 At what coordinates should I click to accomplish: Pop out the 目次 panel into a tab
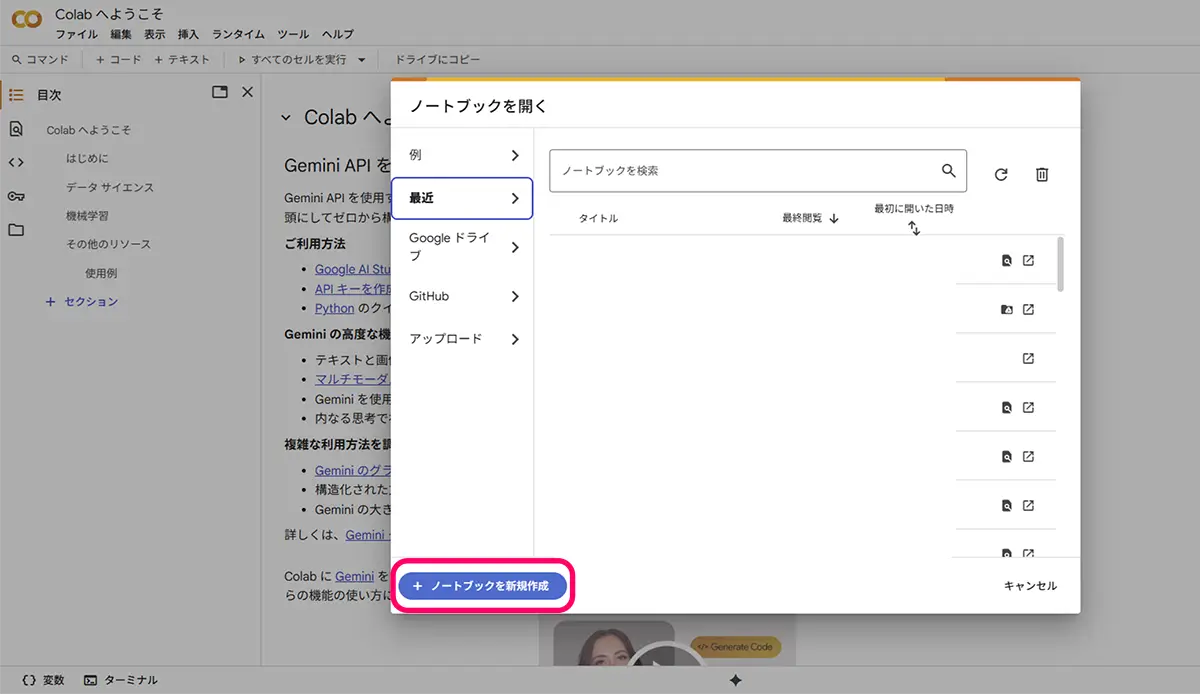(x=220, y=92)
